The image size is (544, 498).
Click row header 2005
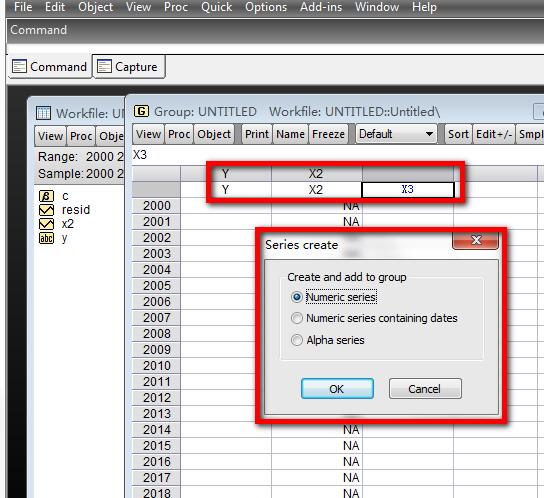pyautogui.click(x=156, y=286)
